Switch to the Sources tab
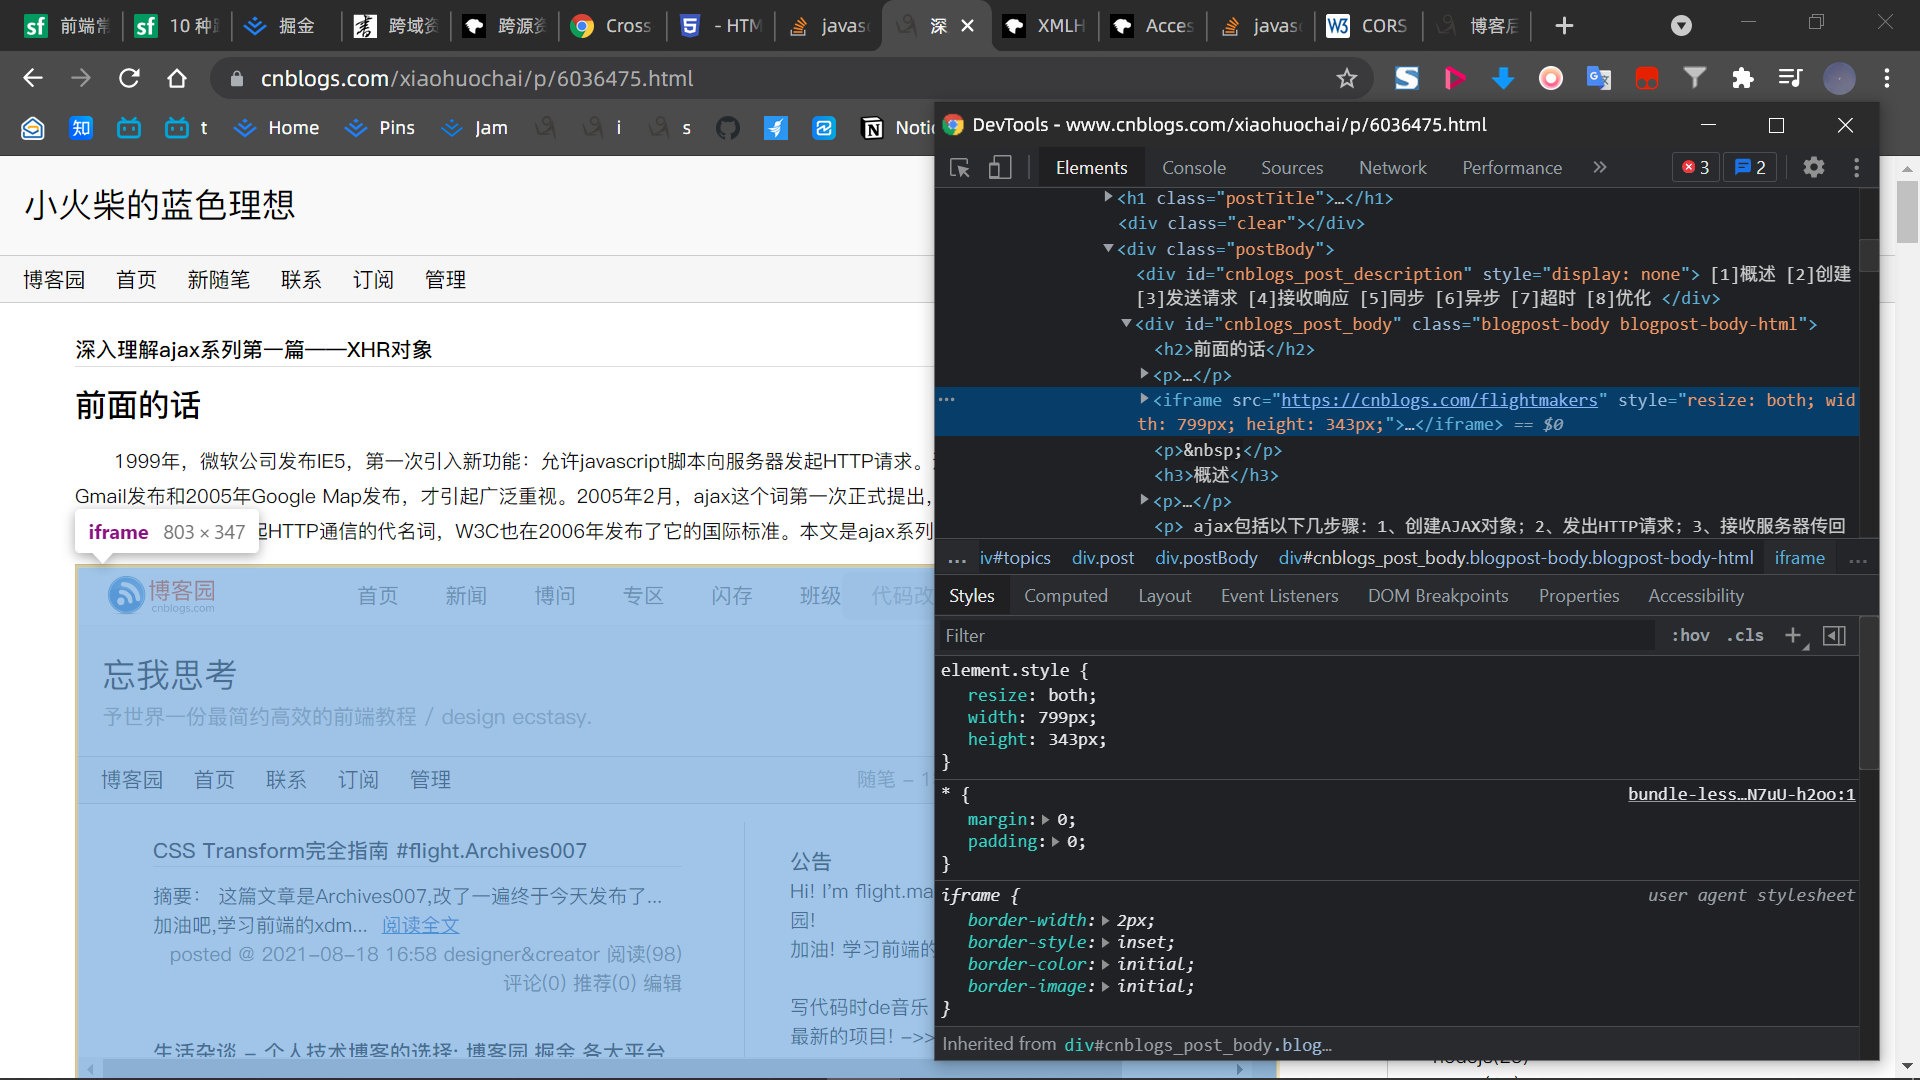Image resolution: width=1920 pixels, height=1080 pixels. point(1291,168)
